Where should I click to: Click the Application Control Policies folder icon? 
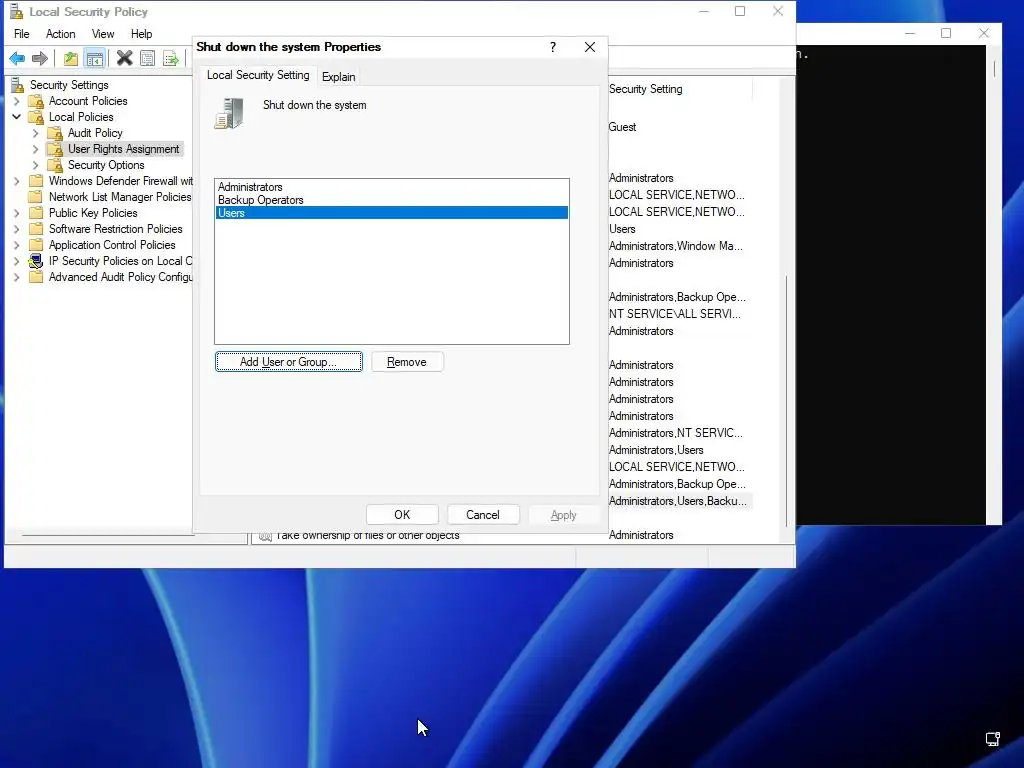coord(37,245)
